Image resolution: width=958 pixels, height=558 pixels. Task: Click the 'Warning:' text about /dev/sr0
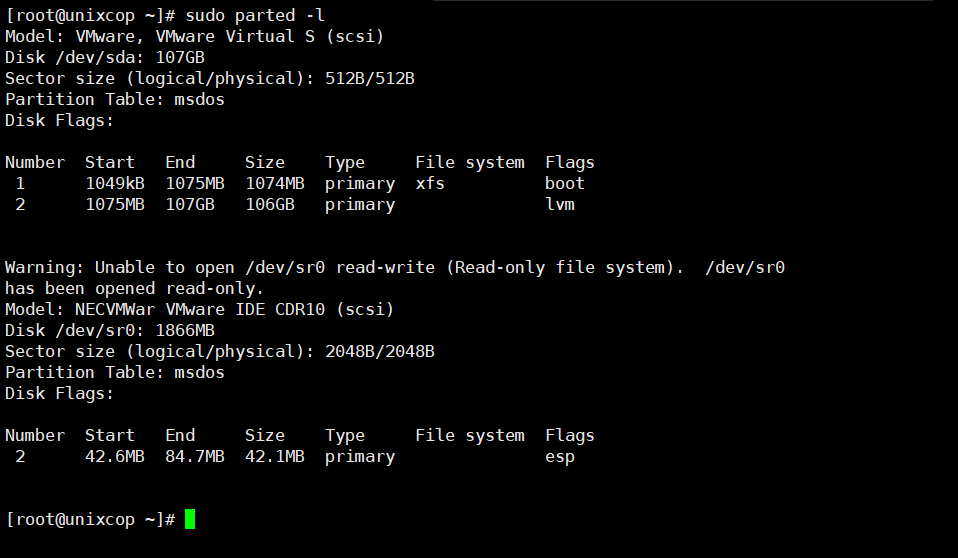click(45, 268)
